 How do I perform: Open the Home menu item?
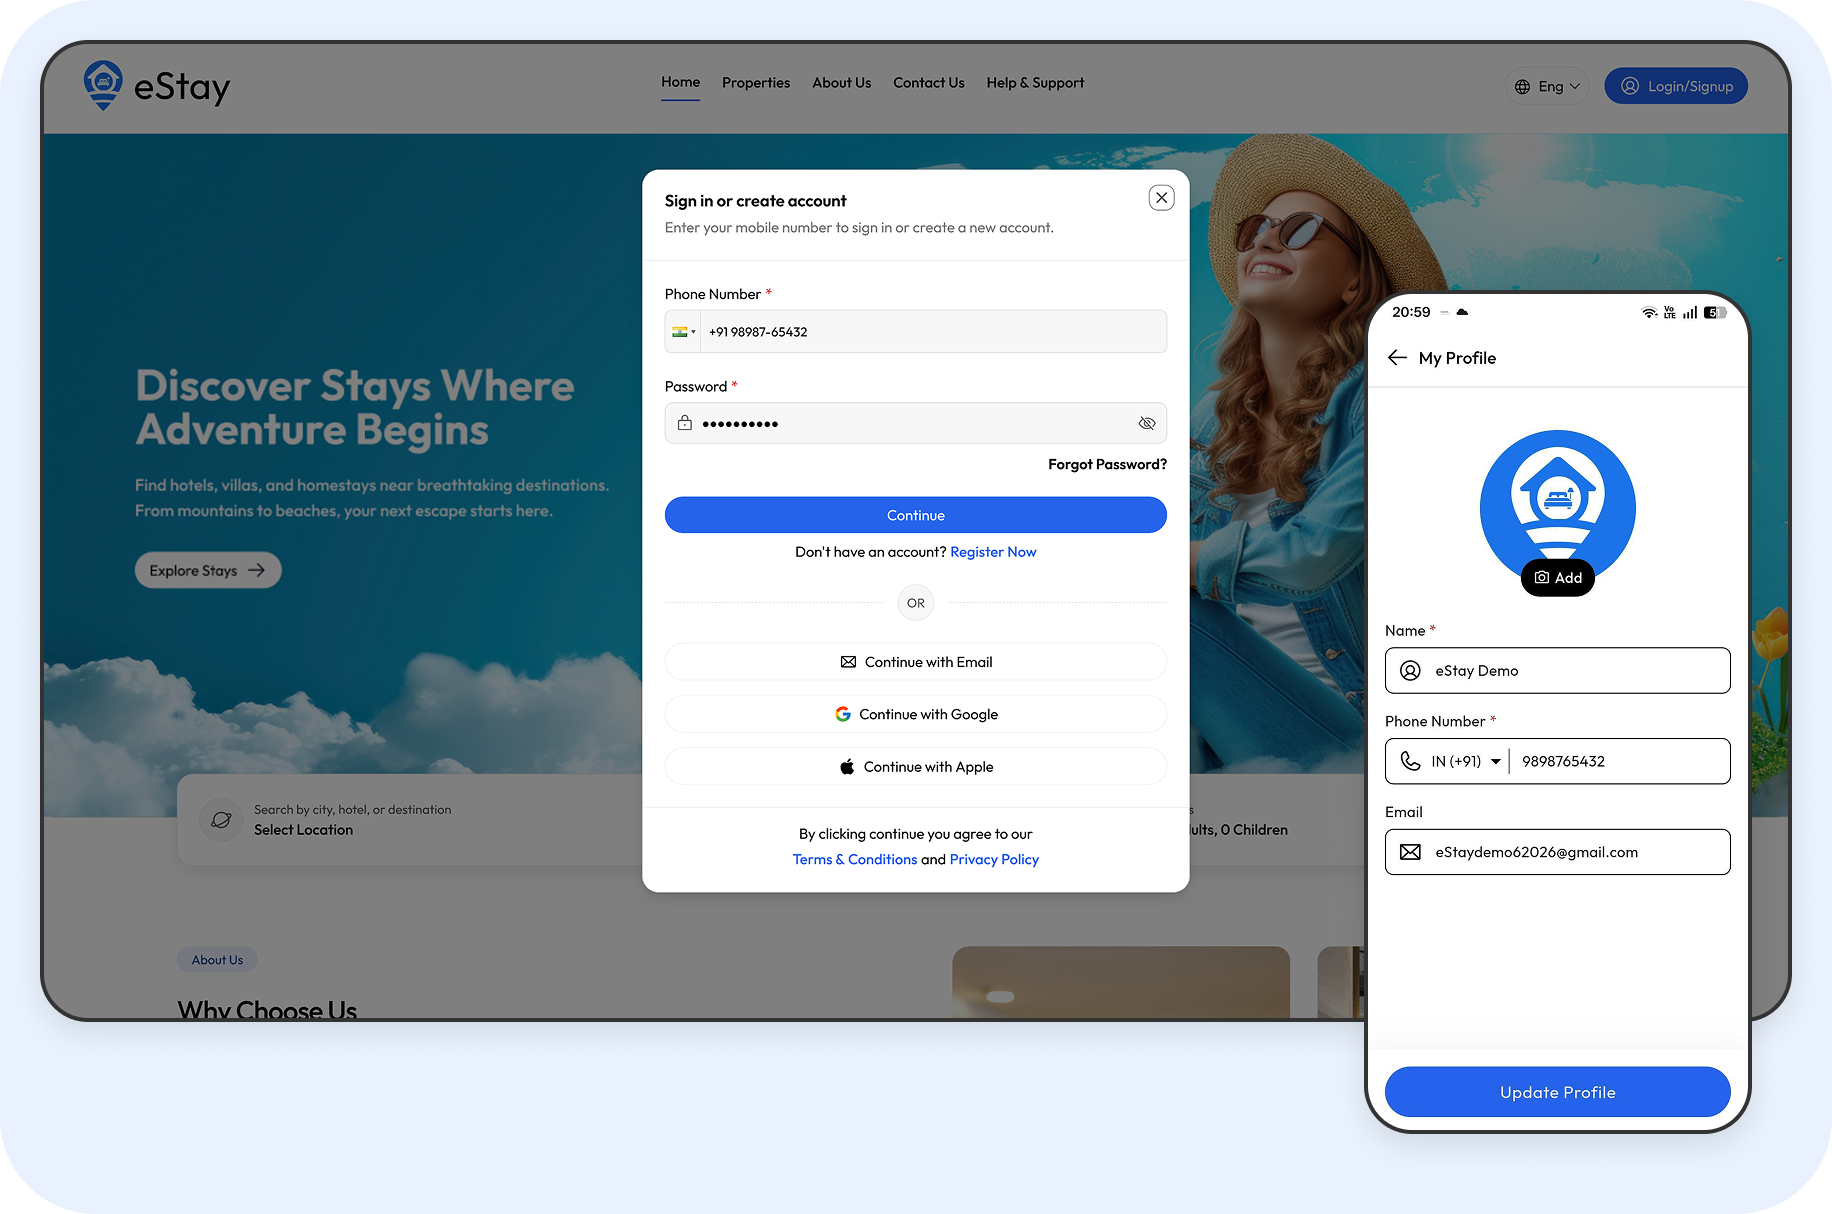tap(680, 83)
